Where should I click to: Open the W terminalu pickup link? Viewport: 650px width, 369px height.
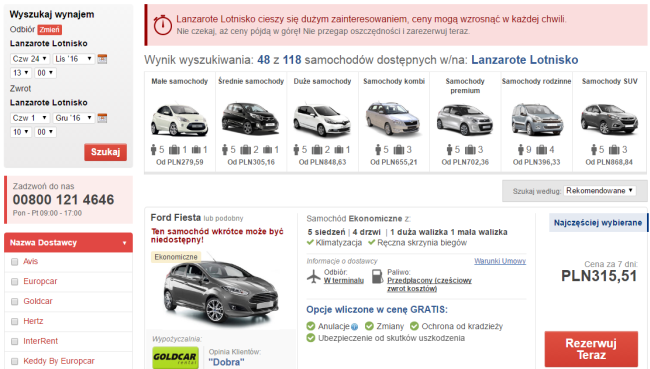click(x=344, y=281)
